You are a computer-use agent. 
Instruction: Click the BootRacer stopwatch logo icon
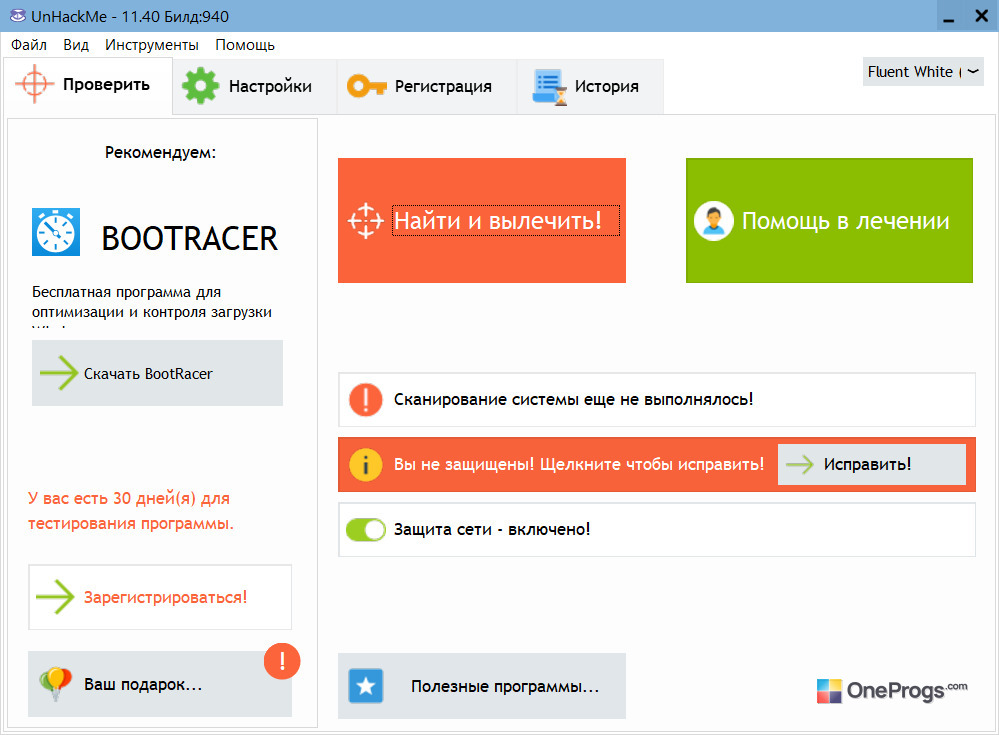[56, 232]
